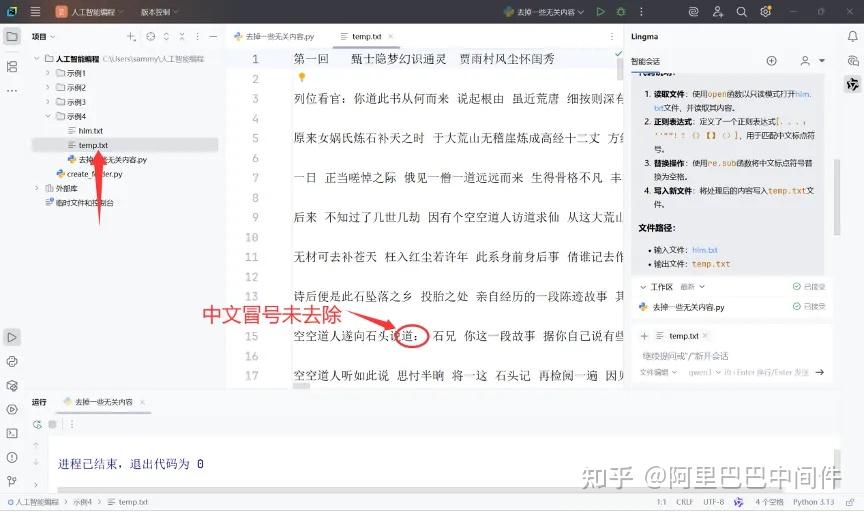Image resolution: width=864 pixels, height=512 pixels.
Task: Collapse the 工作区 section in Lingma
Action: (x=643, y=287)
